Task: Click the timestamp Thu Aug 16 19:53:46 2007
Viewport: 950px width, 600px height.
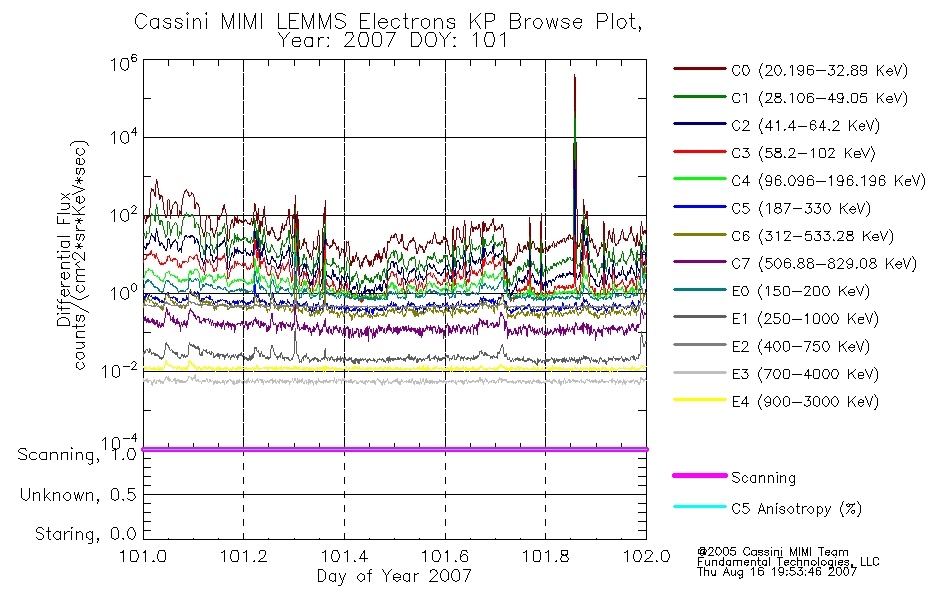Action: click(x=777, y=572)
